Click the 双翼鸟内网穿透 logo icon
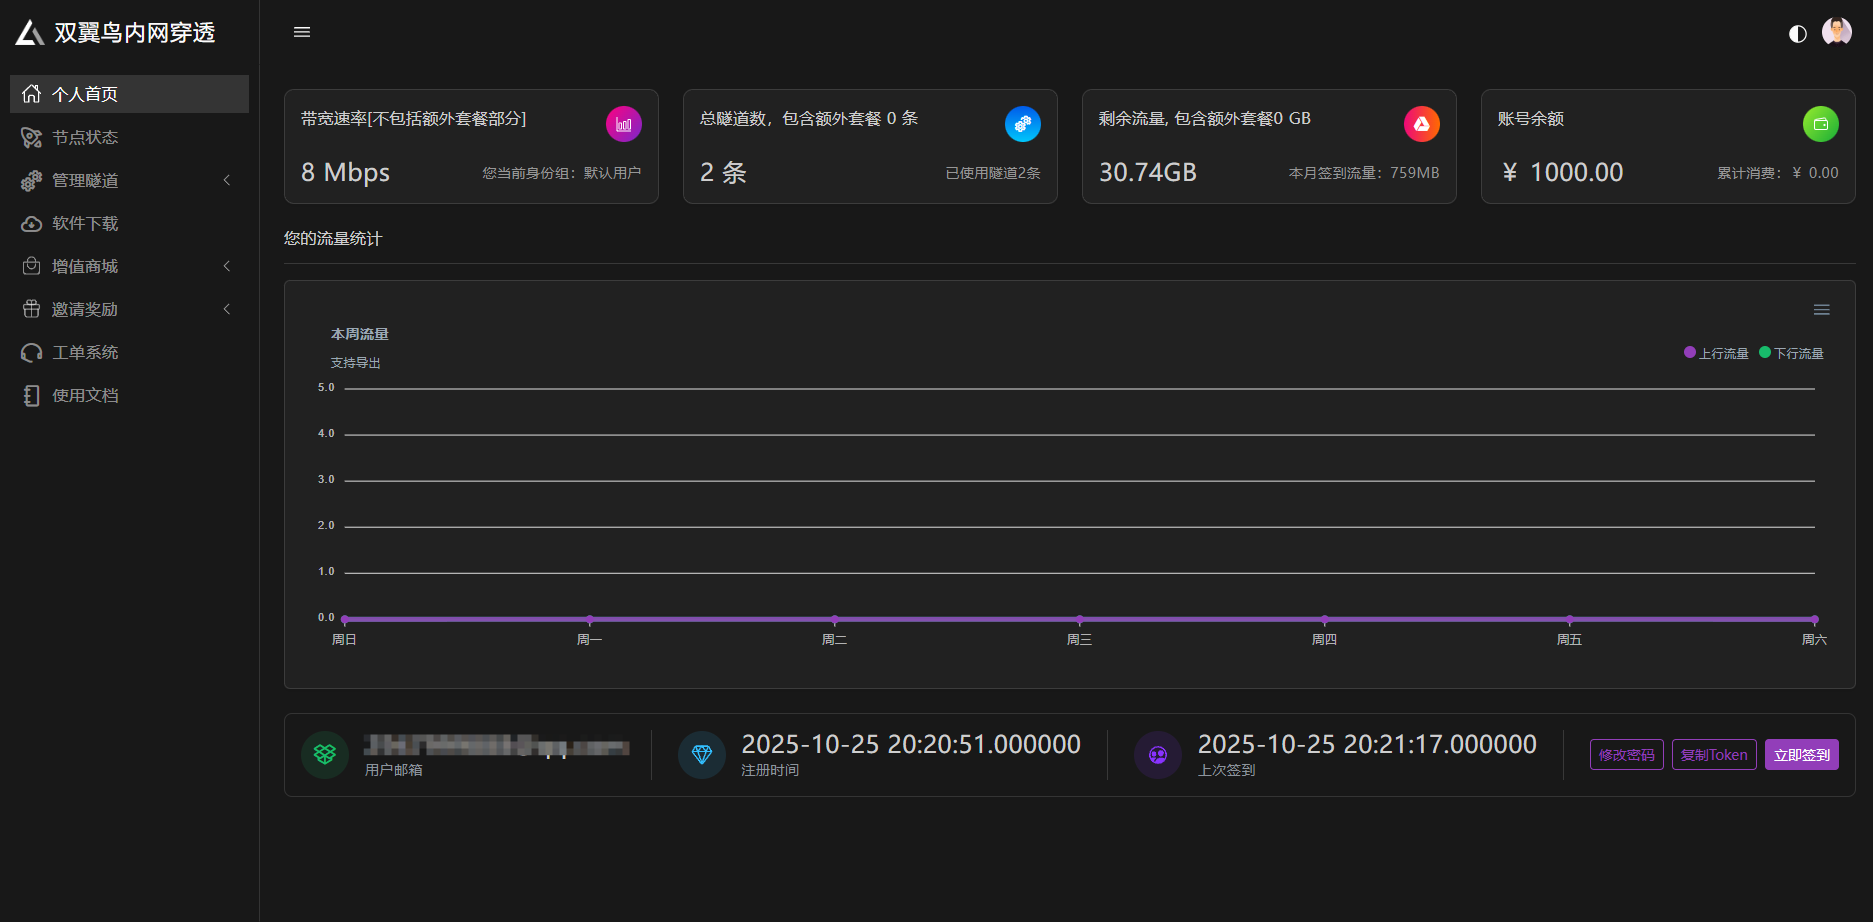This screenshot has width=1873, height=922. click(30, 33)
